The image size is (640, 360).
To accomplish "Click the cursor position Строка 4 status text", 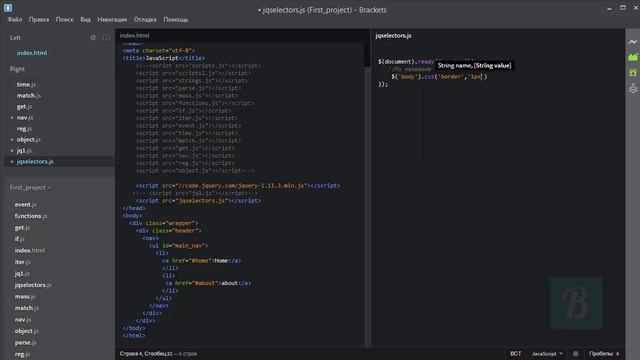I will point(146,354).
